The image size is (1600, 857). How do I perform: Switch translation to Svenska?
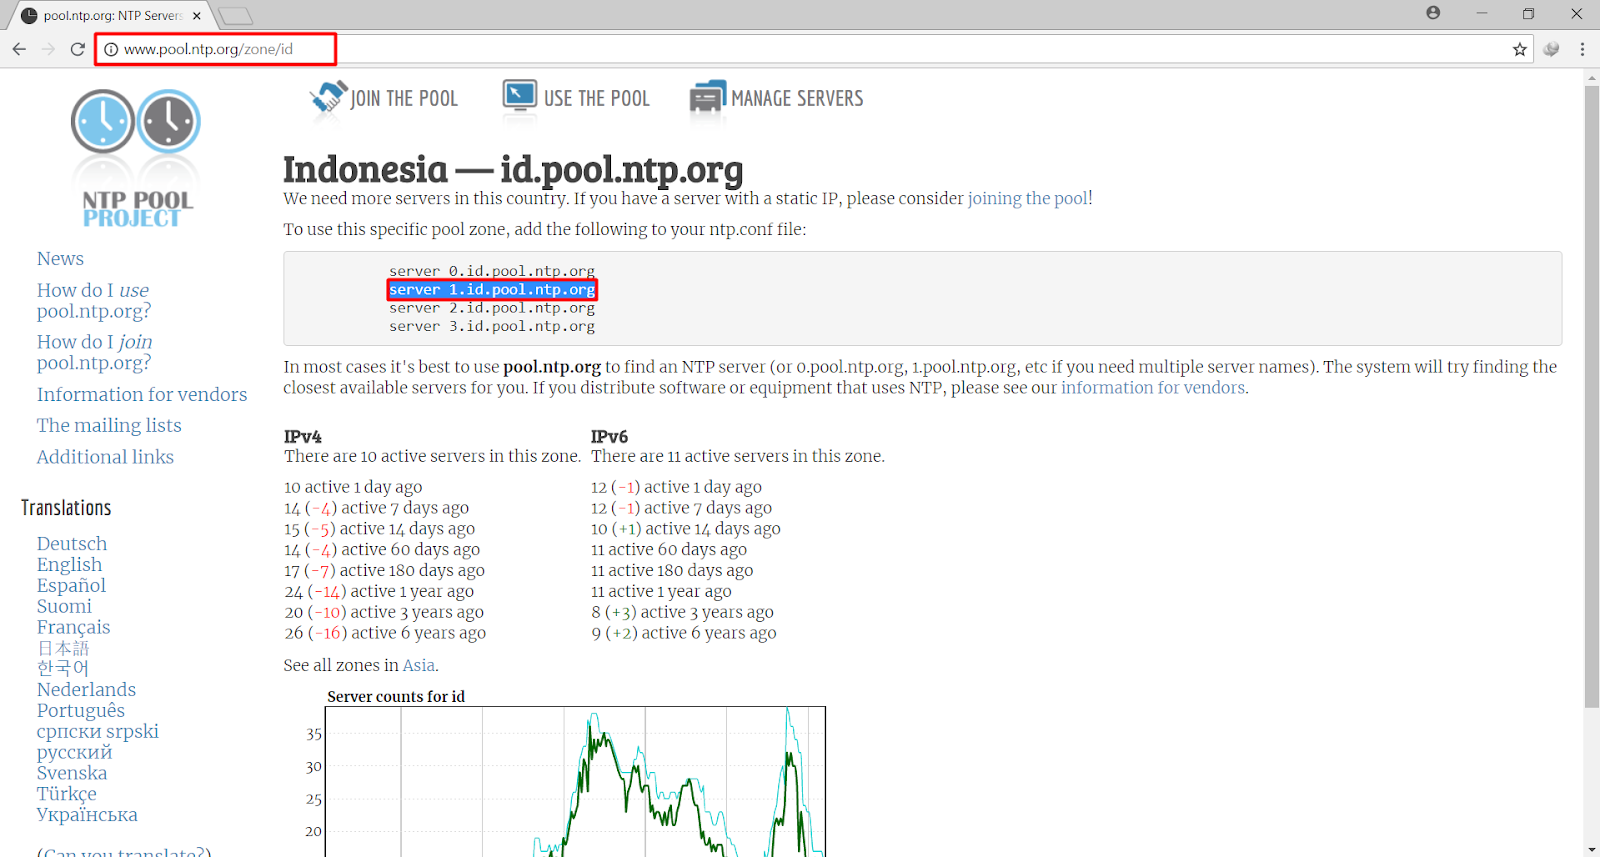pyautogui.click(x=72, y=773)
